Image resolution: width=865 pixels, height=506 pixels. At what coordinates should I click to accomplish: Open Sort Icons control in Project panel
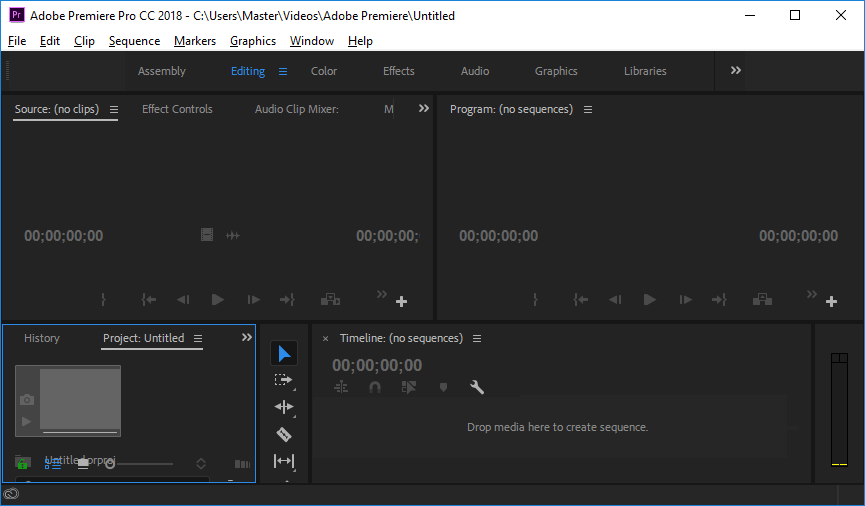click(201, 464)
